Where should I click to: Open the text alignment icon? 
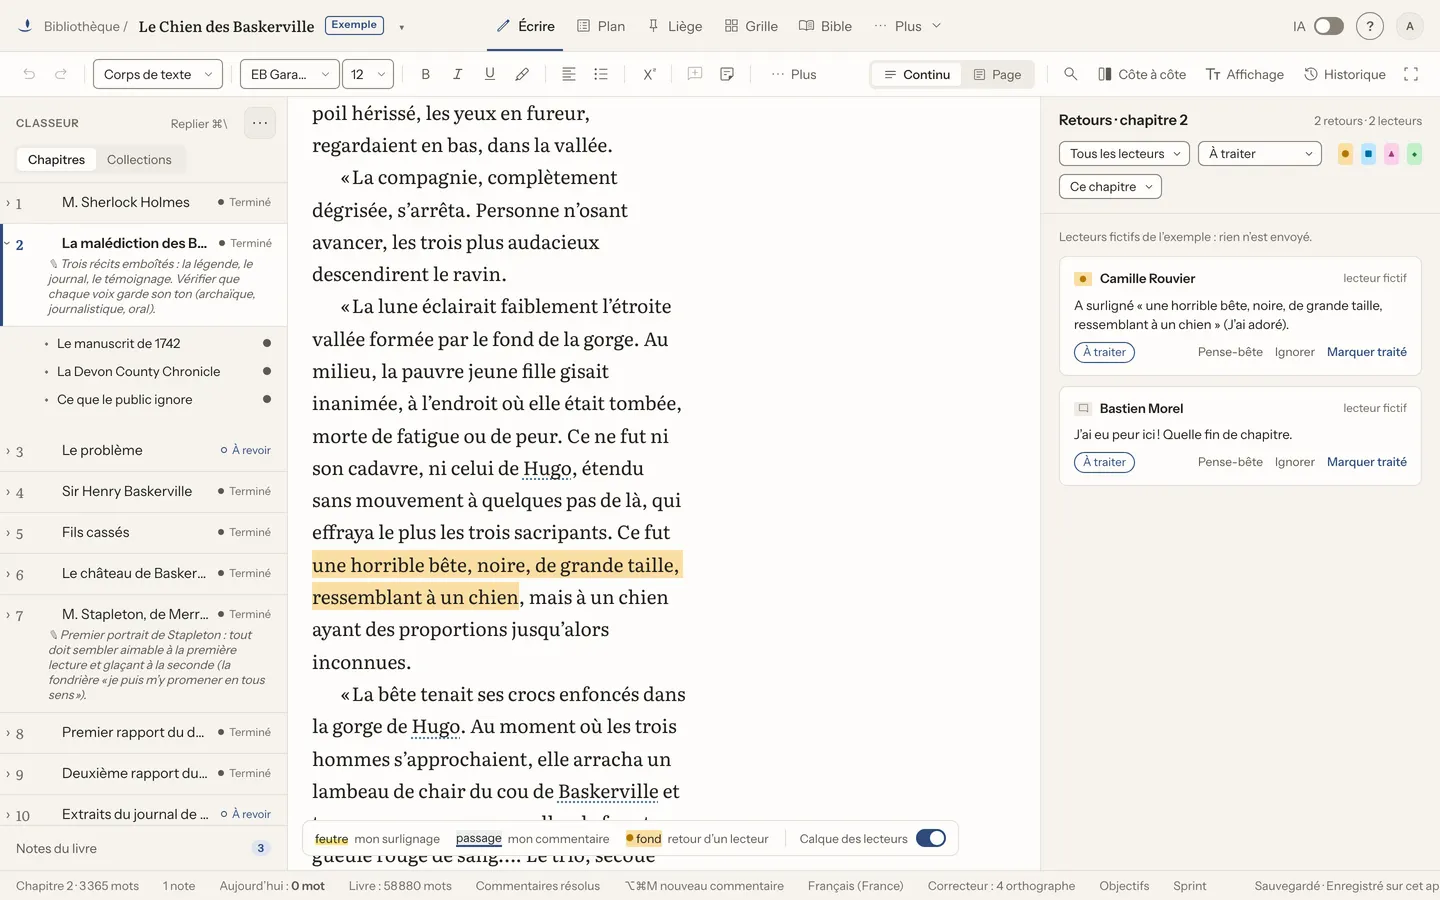tap(569, 74)
